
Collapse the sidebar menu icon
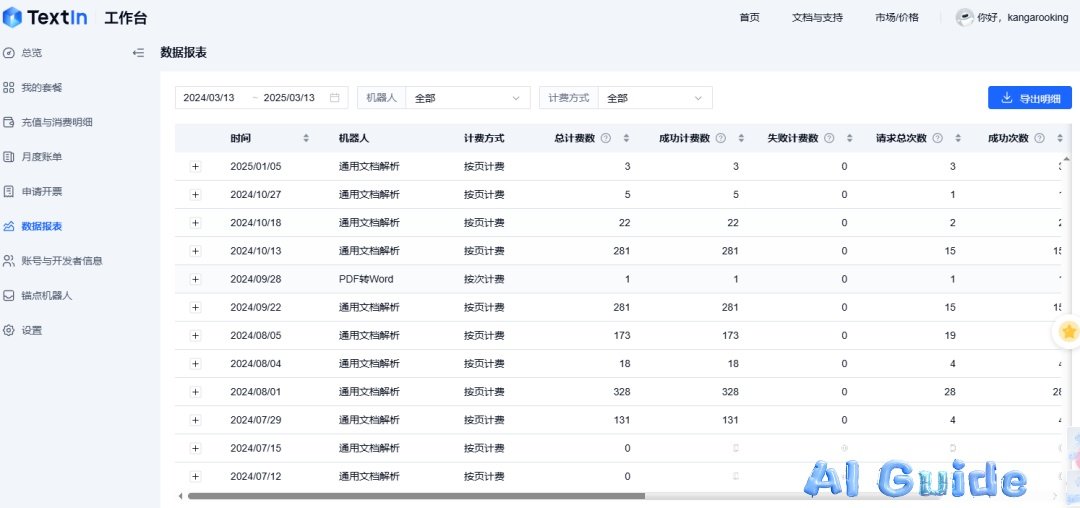click(x=138, y=53)
